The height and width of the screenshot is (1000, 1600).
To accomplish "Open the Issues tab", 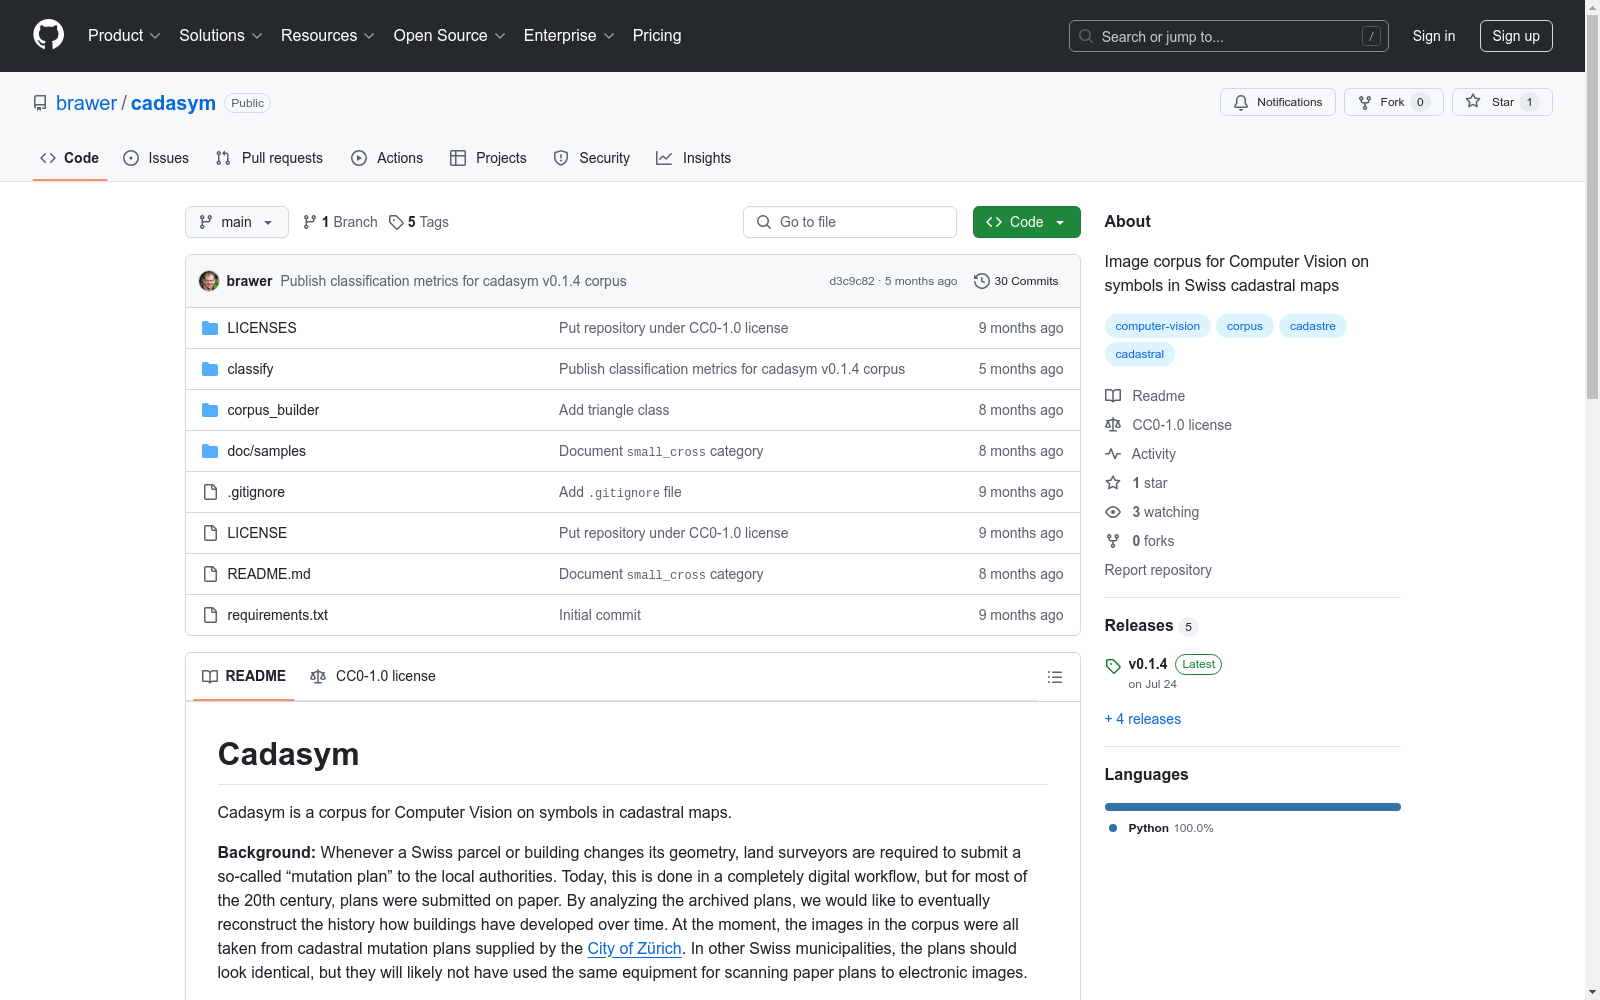I will coord(156,158).
